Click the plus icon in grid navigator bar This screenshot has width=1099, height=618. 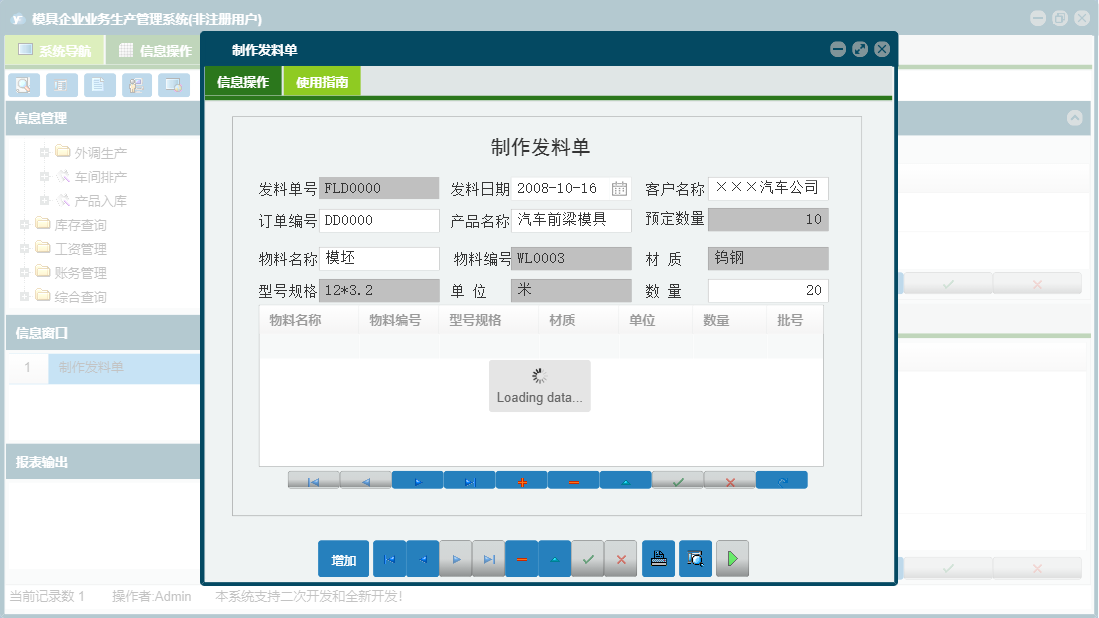(521, 480)
